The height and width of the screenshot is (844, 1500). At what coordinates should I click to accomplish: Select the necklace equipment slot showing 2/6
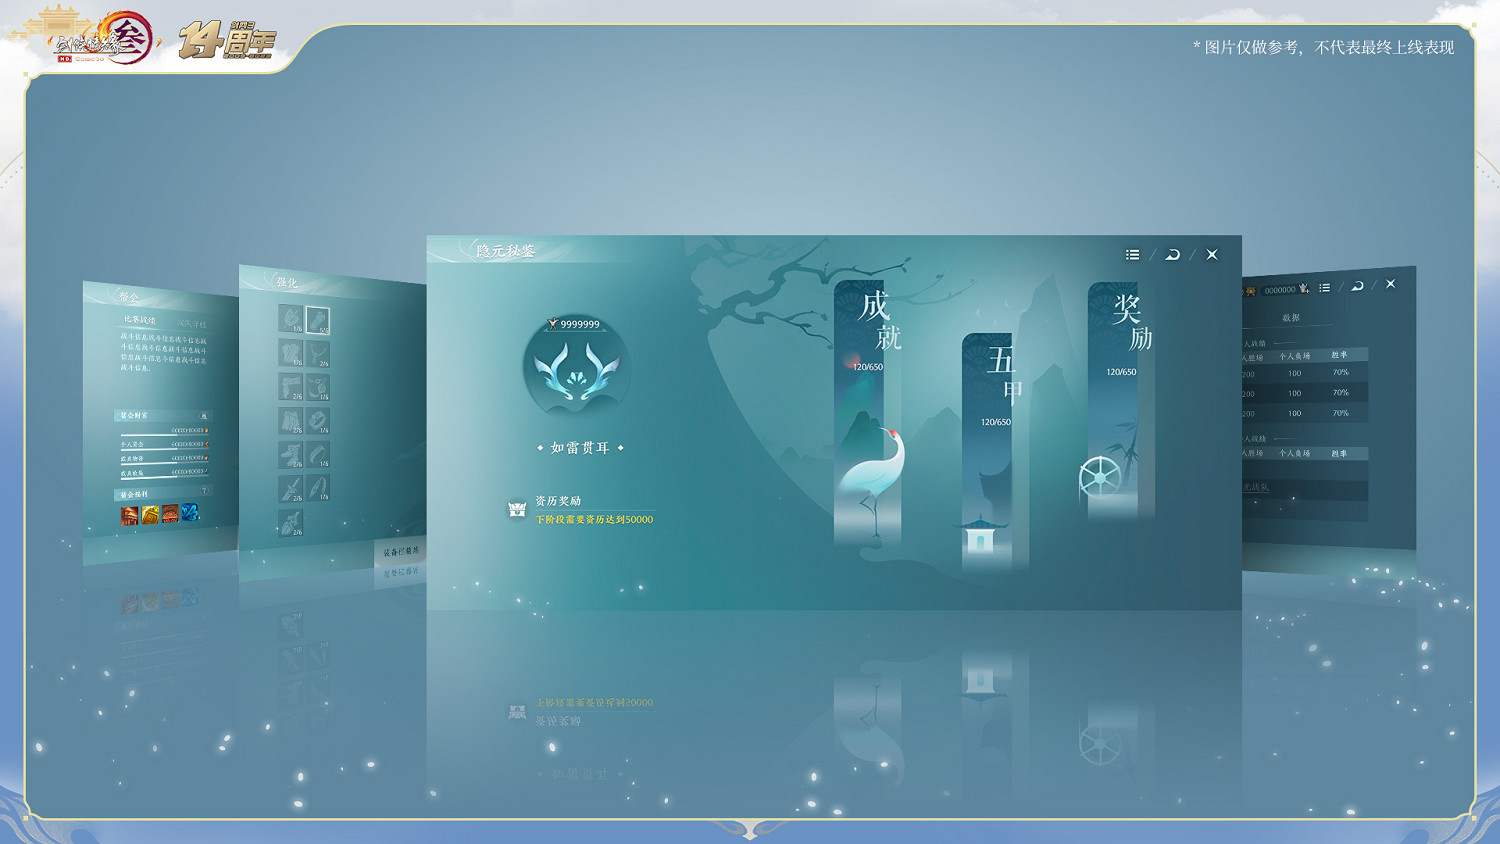tap(318, 354)
